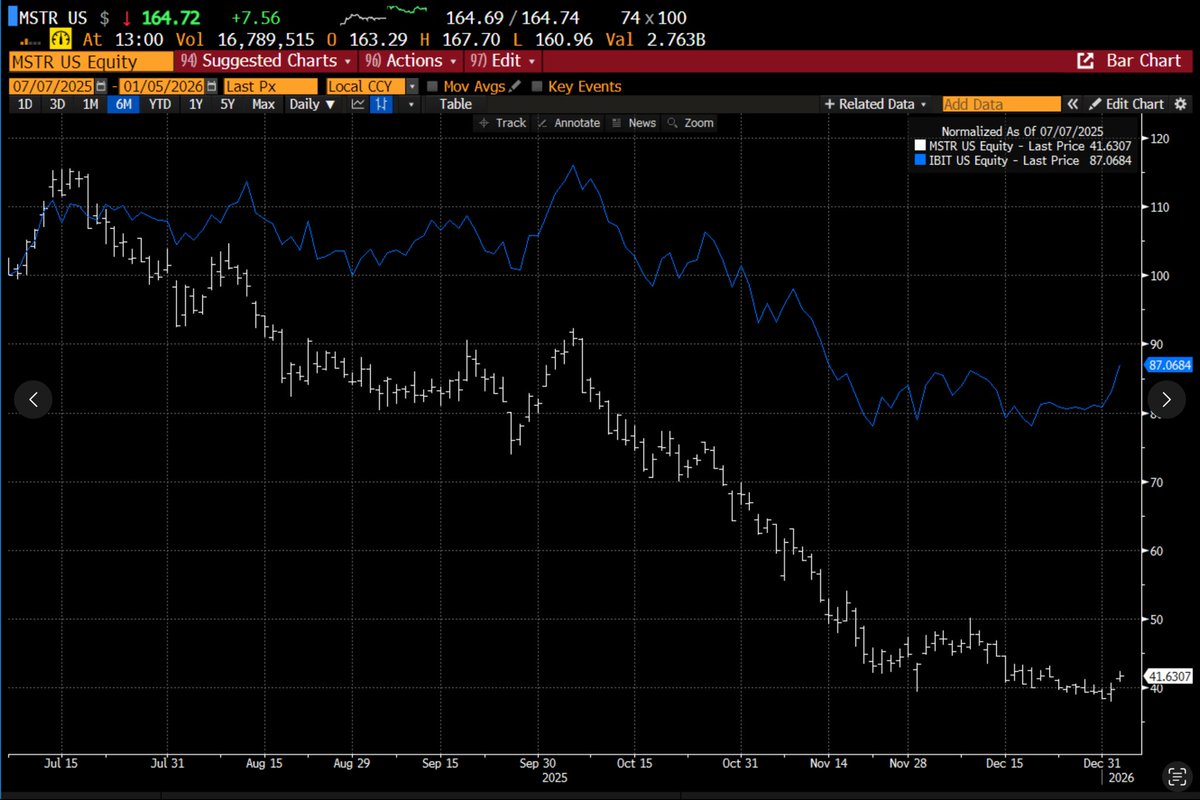Click the bid/ask quote 164.69 / 164.74

(512, 18)
